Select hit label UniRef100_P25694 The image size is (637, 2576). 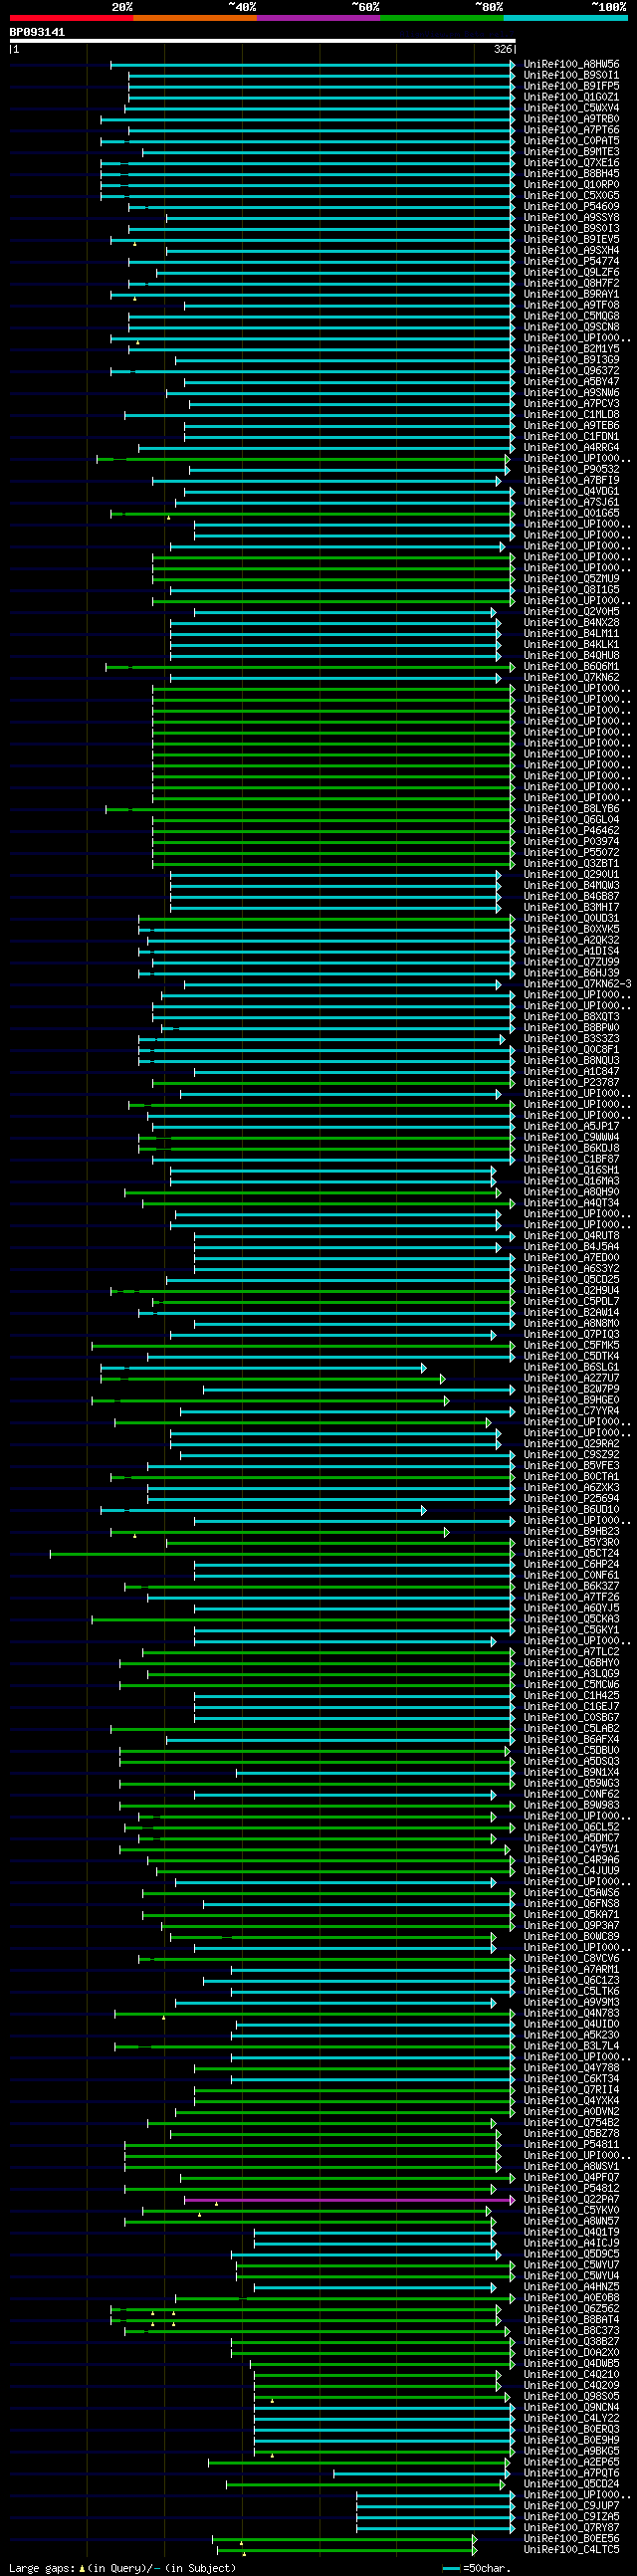571,1499
